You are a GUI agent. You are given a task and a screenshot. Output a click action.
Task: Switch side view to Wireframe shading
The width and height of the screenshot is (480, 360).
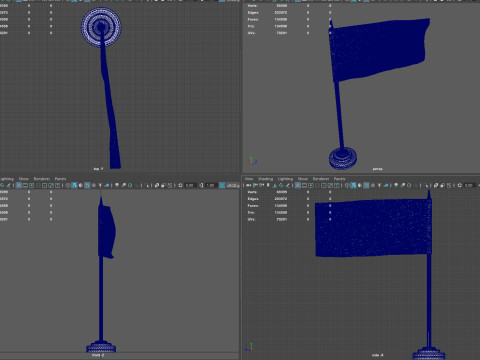[347, 185]
